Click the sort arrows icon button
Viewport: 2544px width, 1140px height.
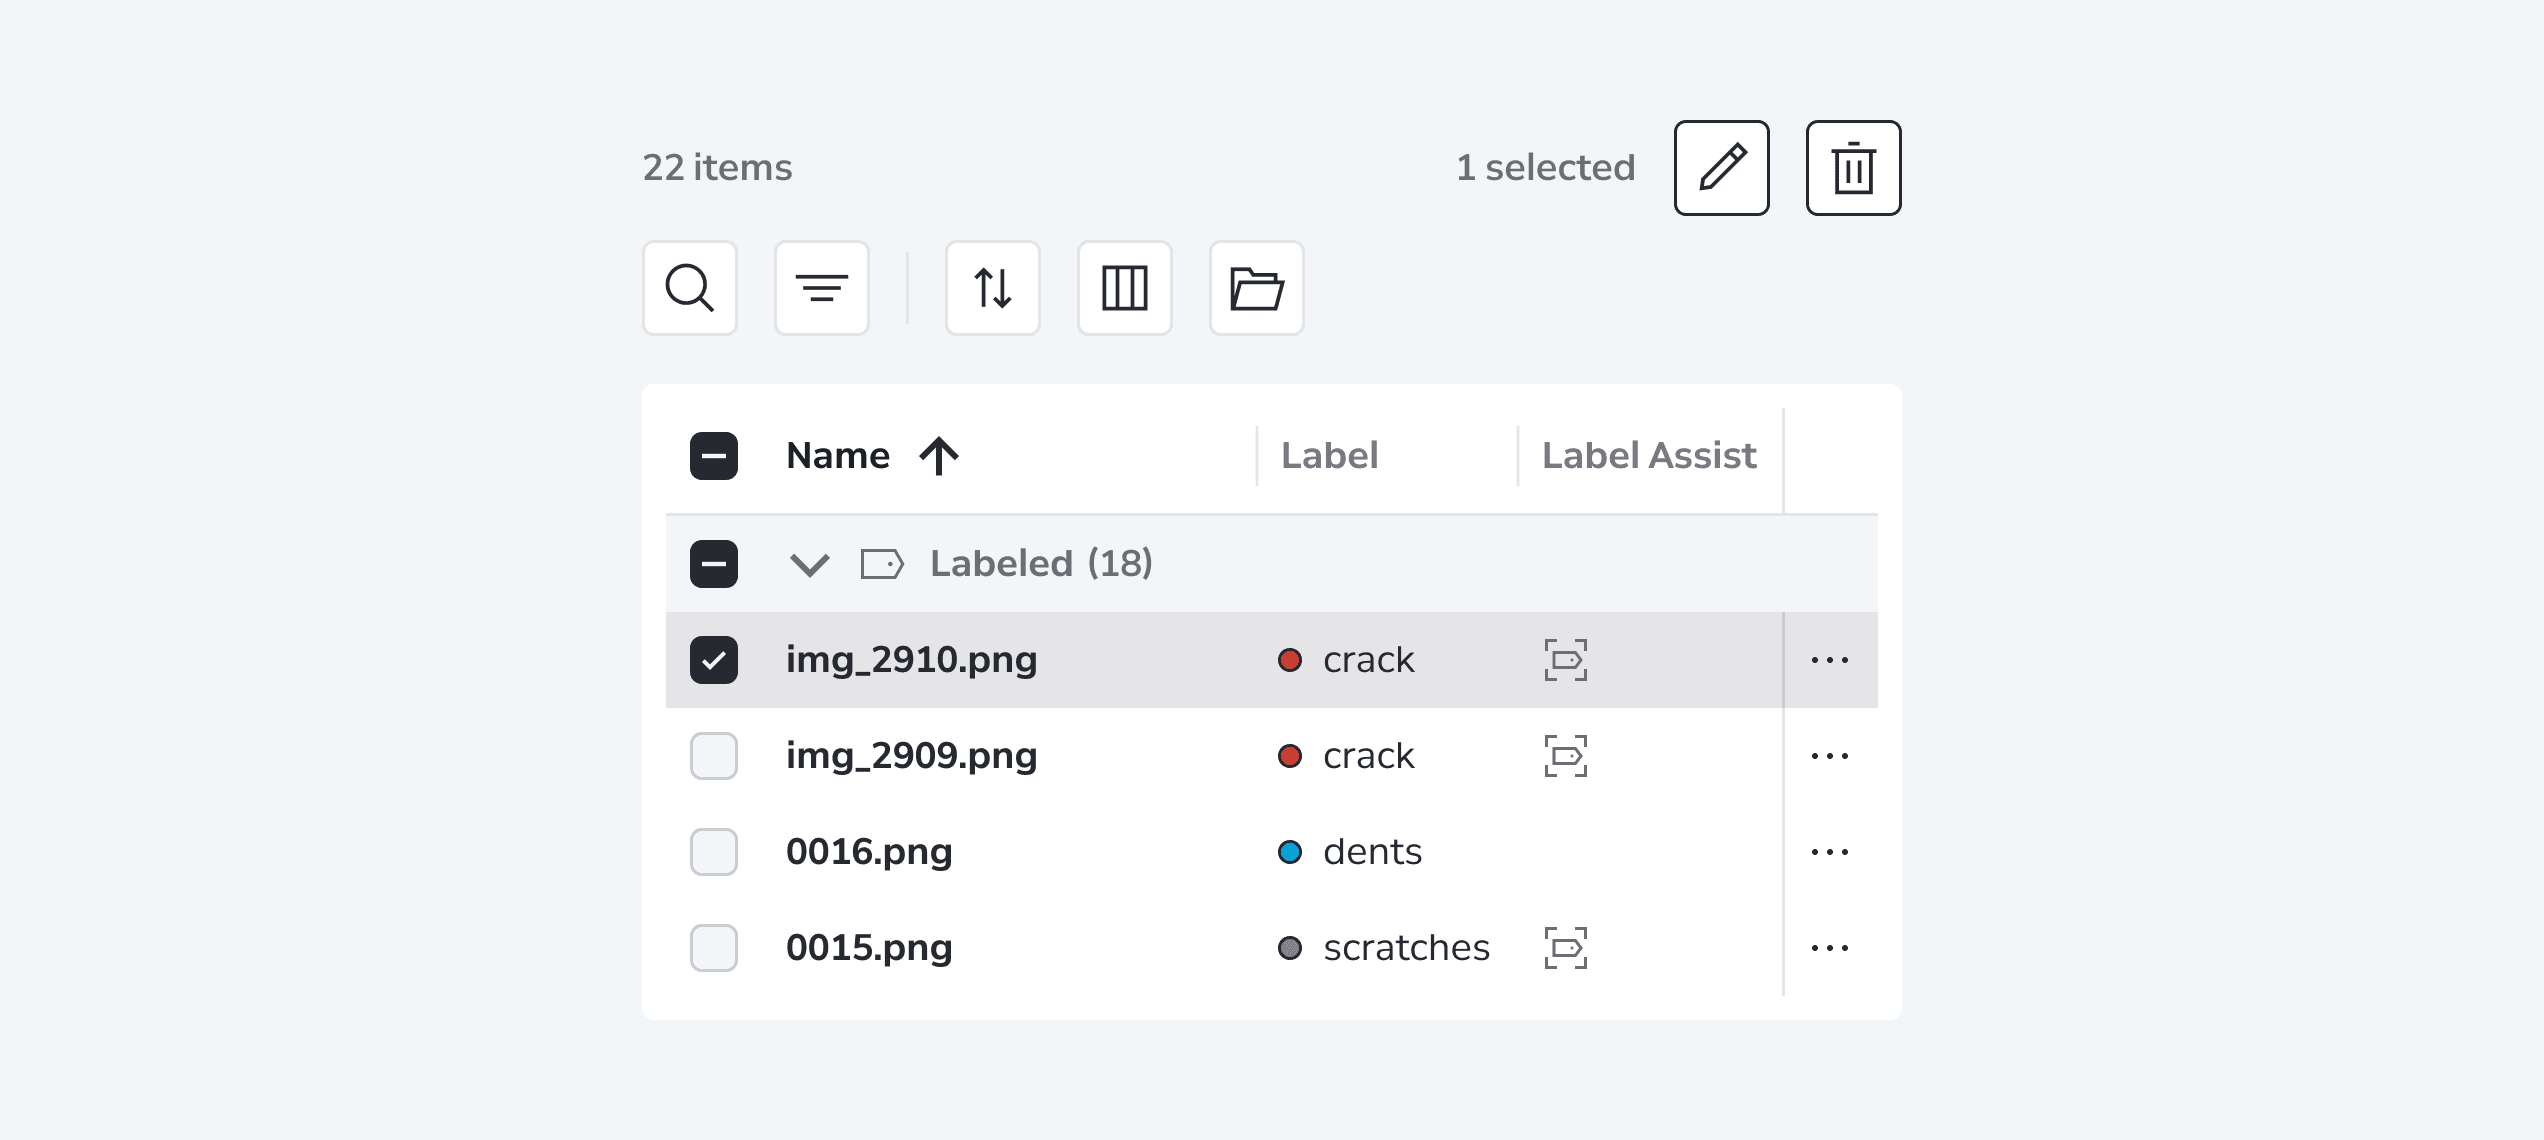click(993, 288)
